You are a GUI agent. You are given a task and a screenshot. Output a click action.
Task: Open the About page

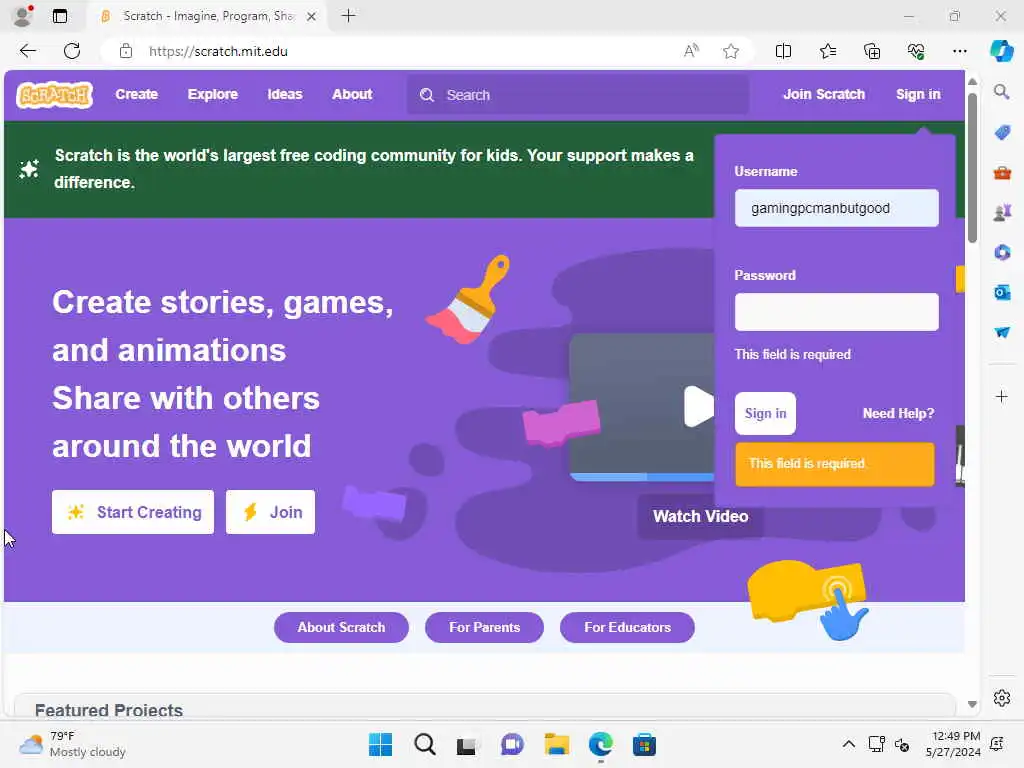[352, 94]
